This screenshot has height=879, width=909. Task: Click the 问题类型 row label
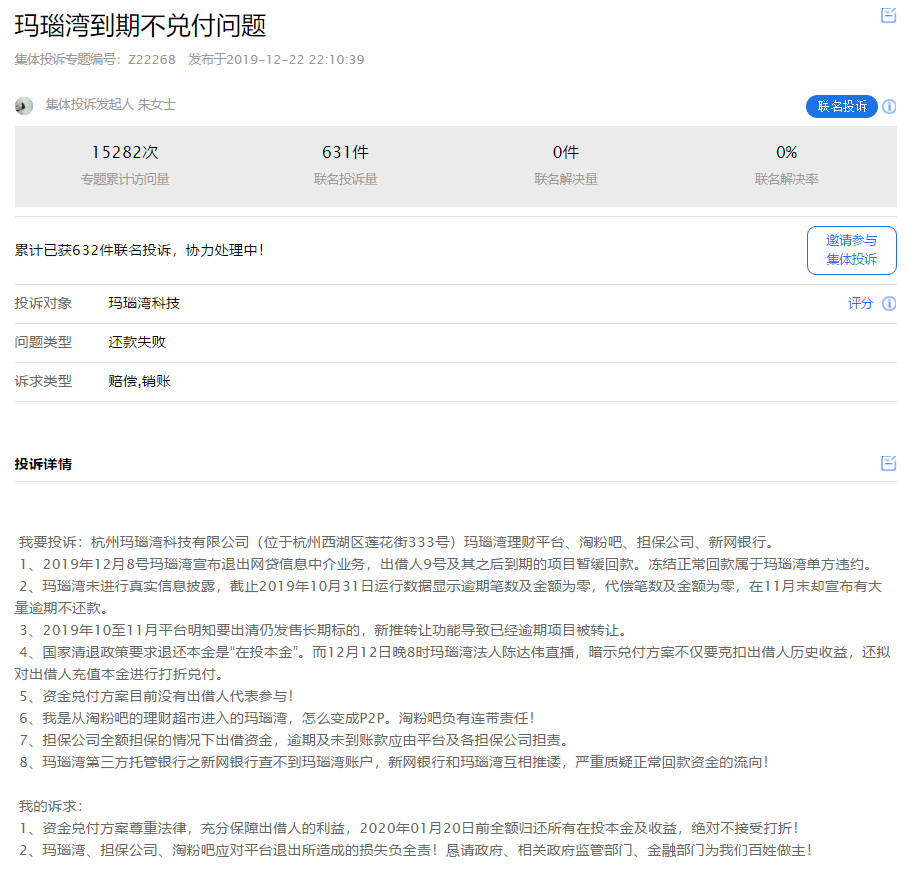click(x=43, y=342)
